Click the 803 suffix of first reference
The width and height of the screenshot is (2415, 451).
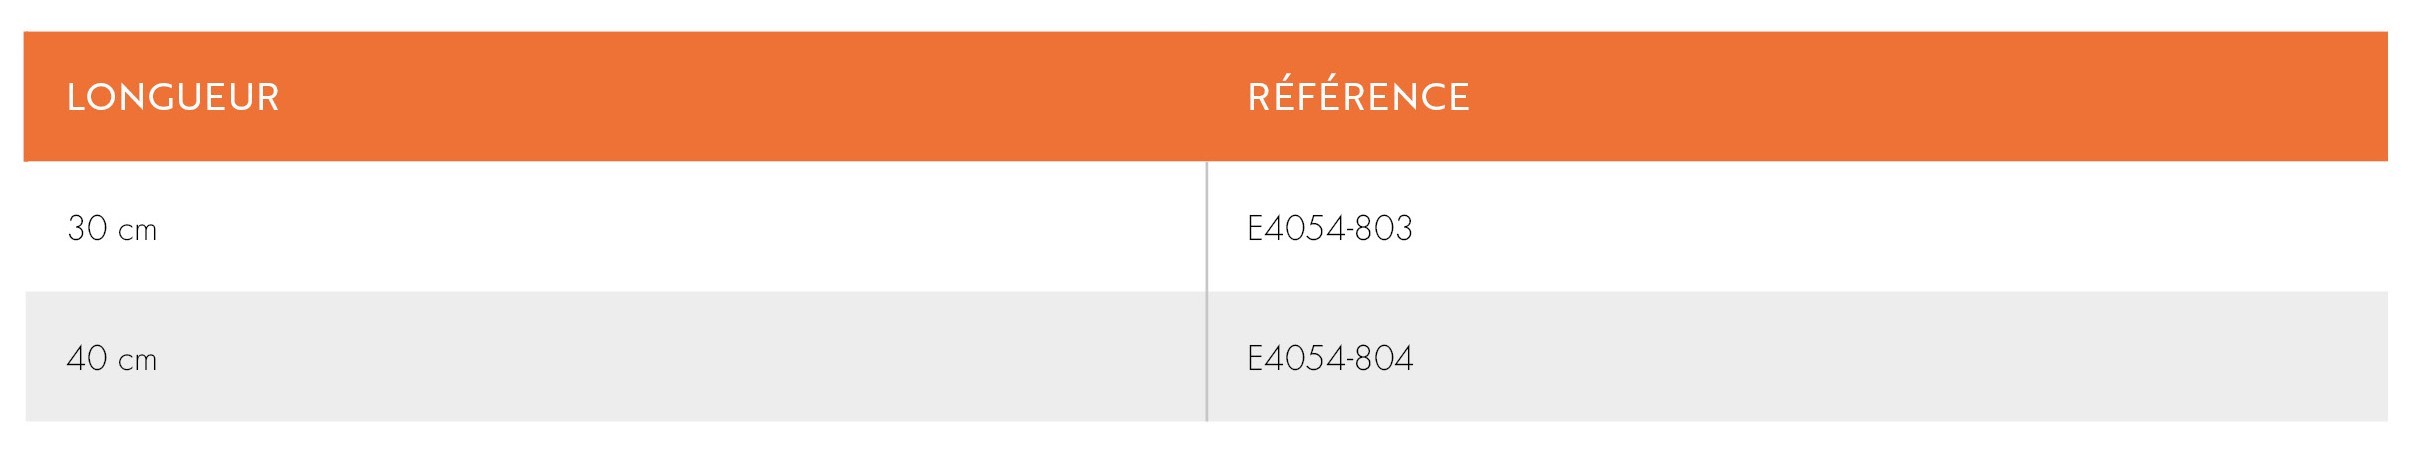pos(1385,229)
